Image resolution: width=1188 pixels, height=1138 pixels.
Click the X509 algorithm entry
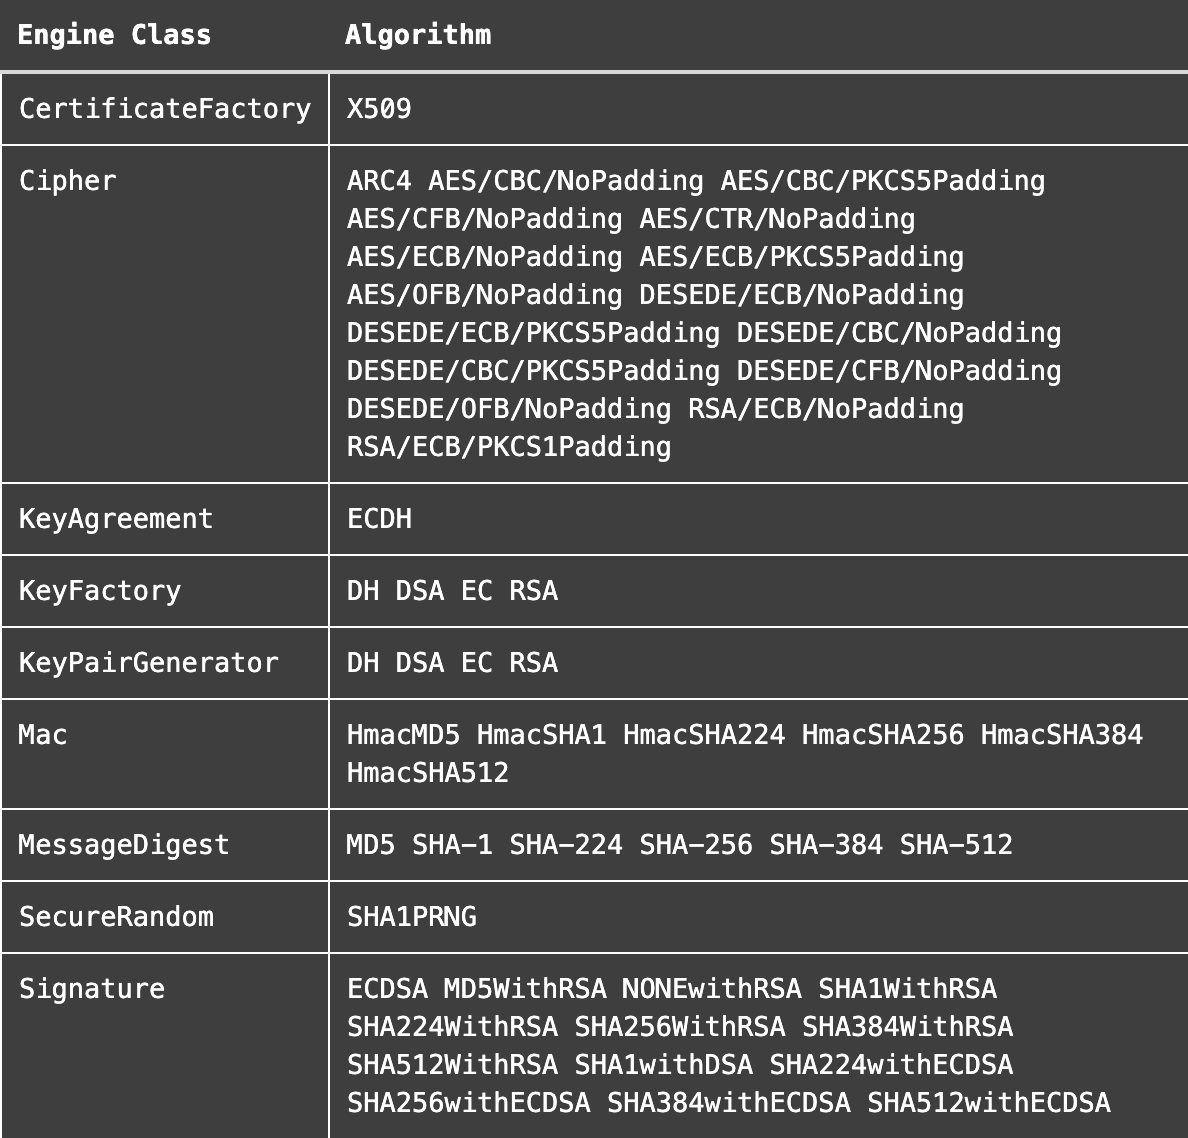pyautogui.click(x=379, y=108)
